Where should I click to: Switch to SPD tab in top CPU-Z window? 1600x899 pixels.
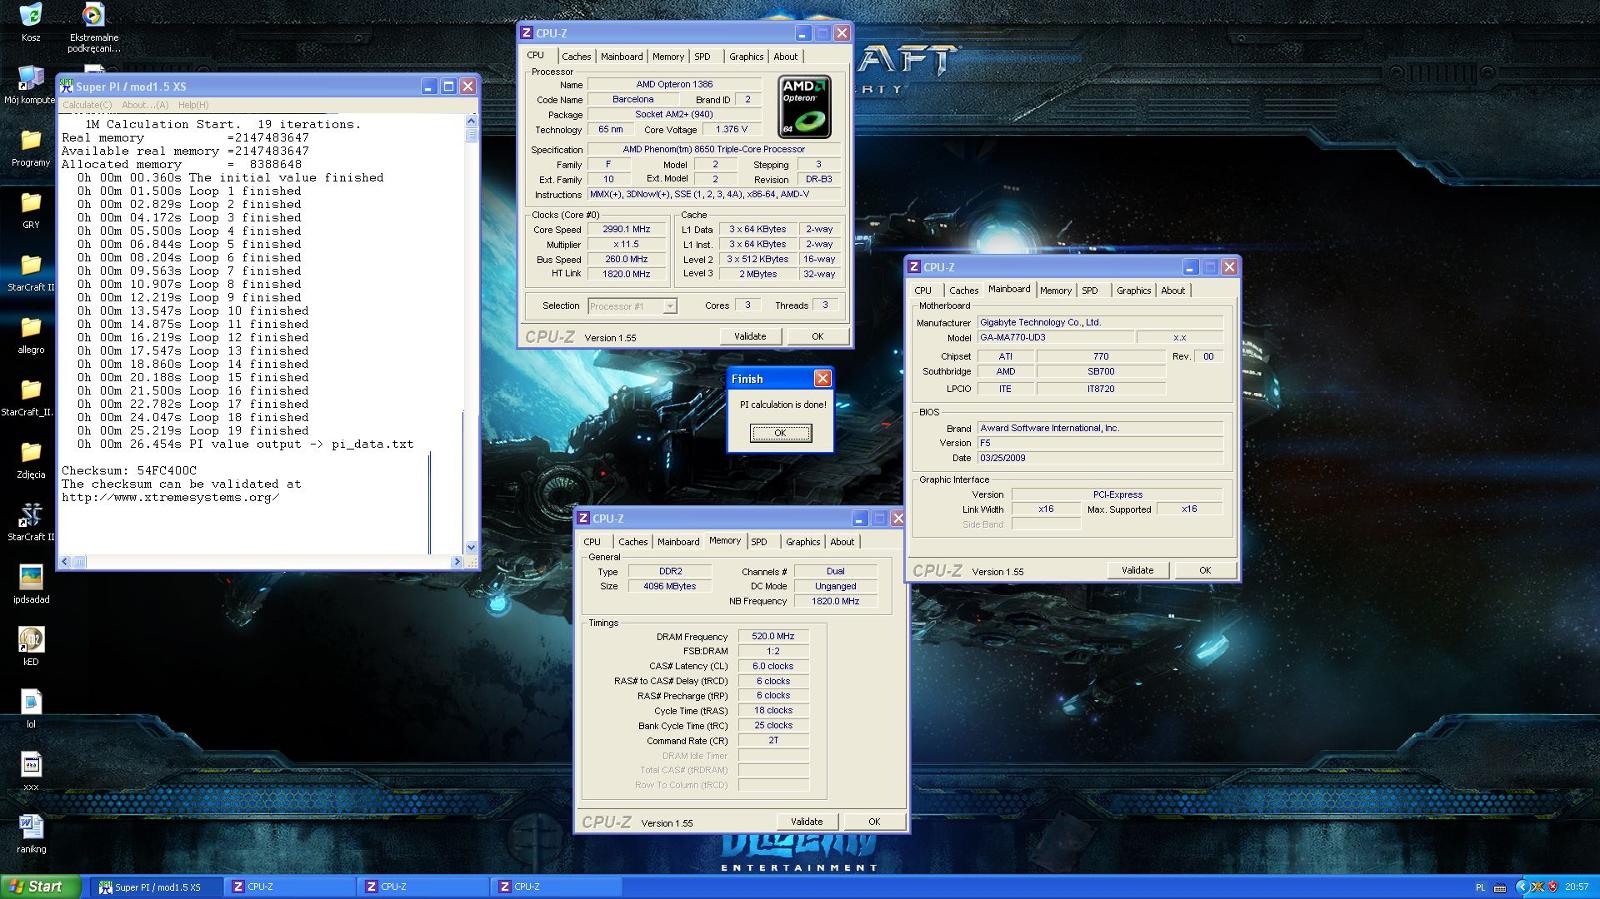tap(702, 57)
